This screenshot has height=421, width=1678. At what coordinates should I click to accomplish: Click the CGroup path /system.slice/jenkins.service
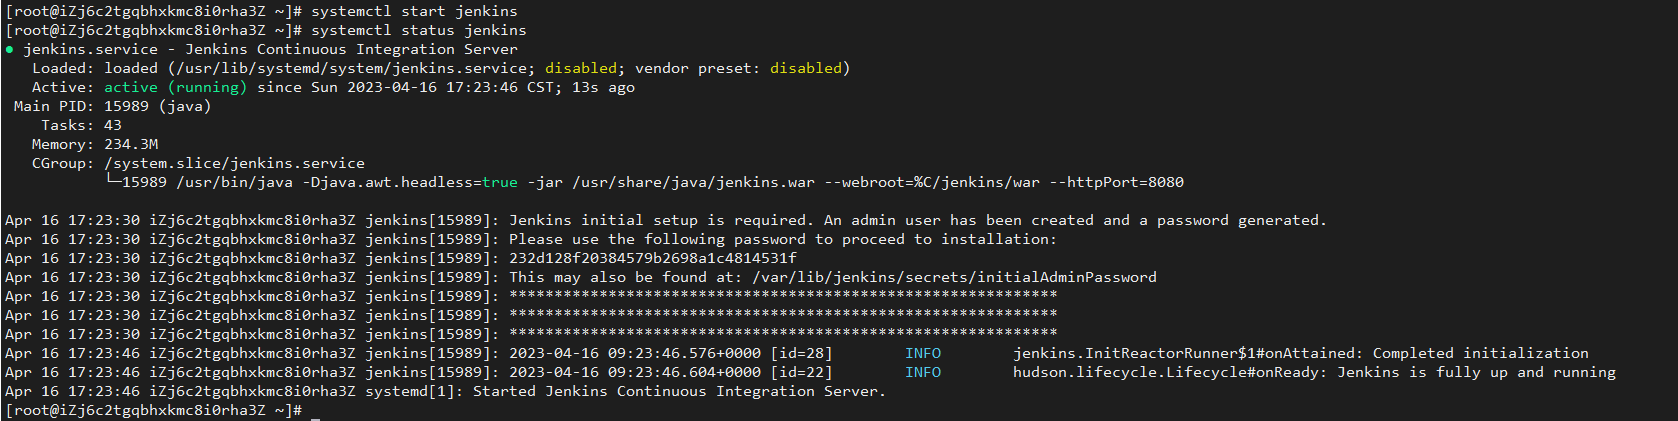click(x=234, y=163)
